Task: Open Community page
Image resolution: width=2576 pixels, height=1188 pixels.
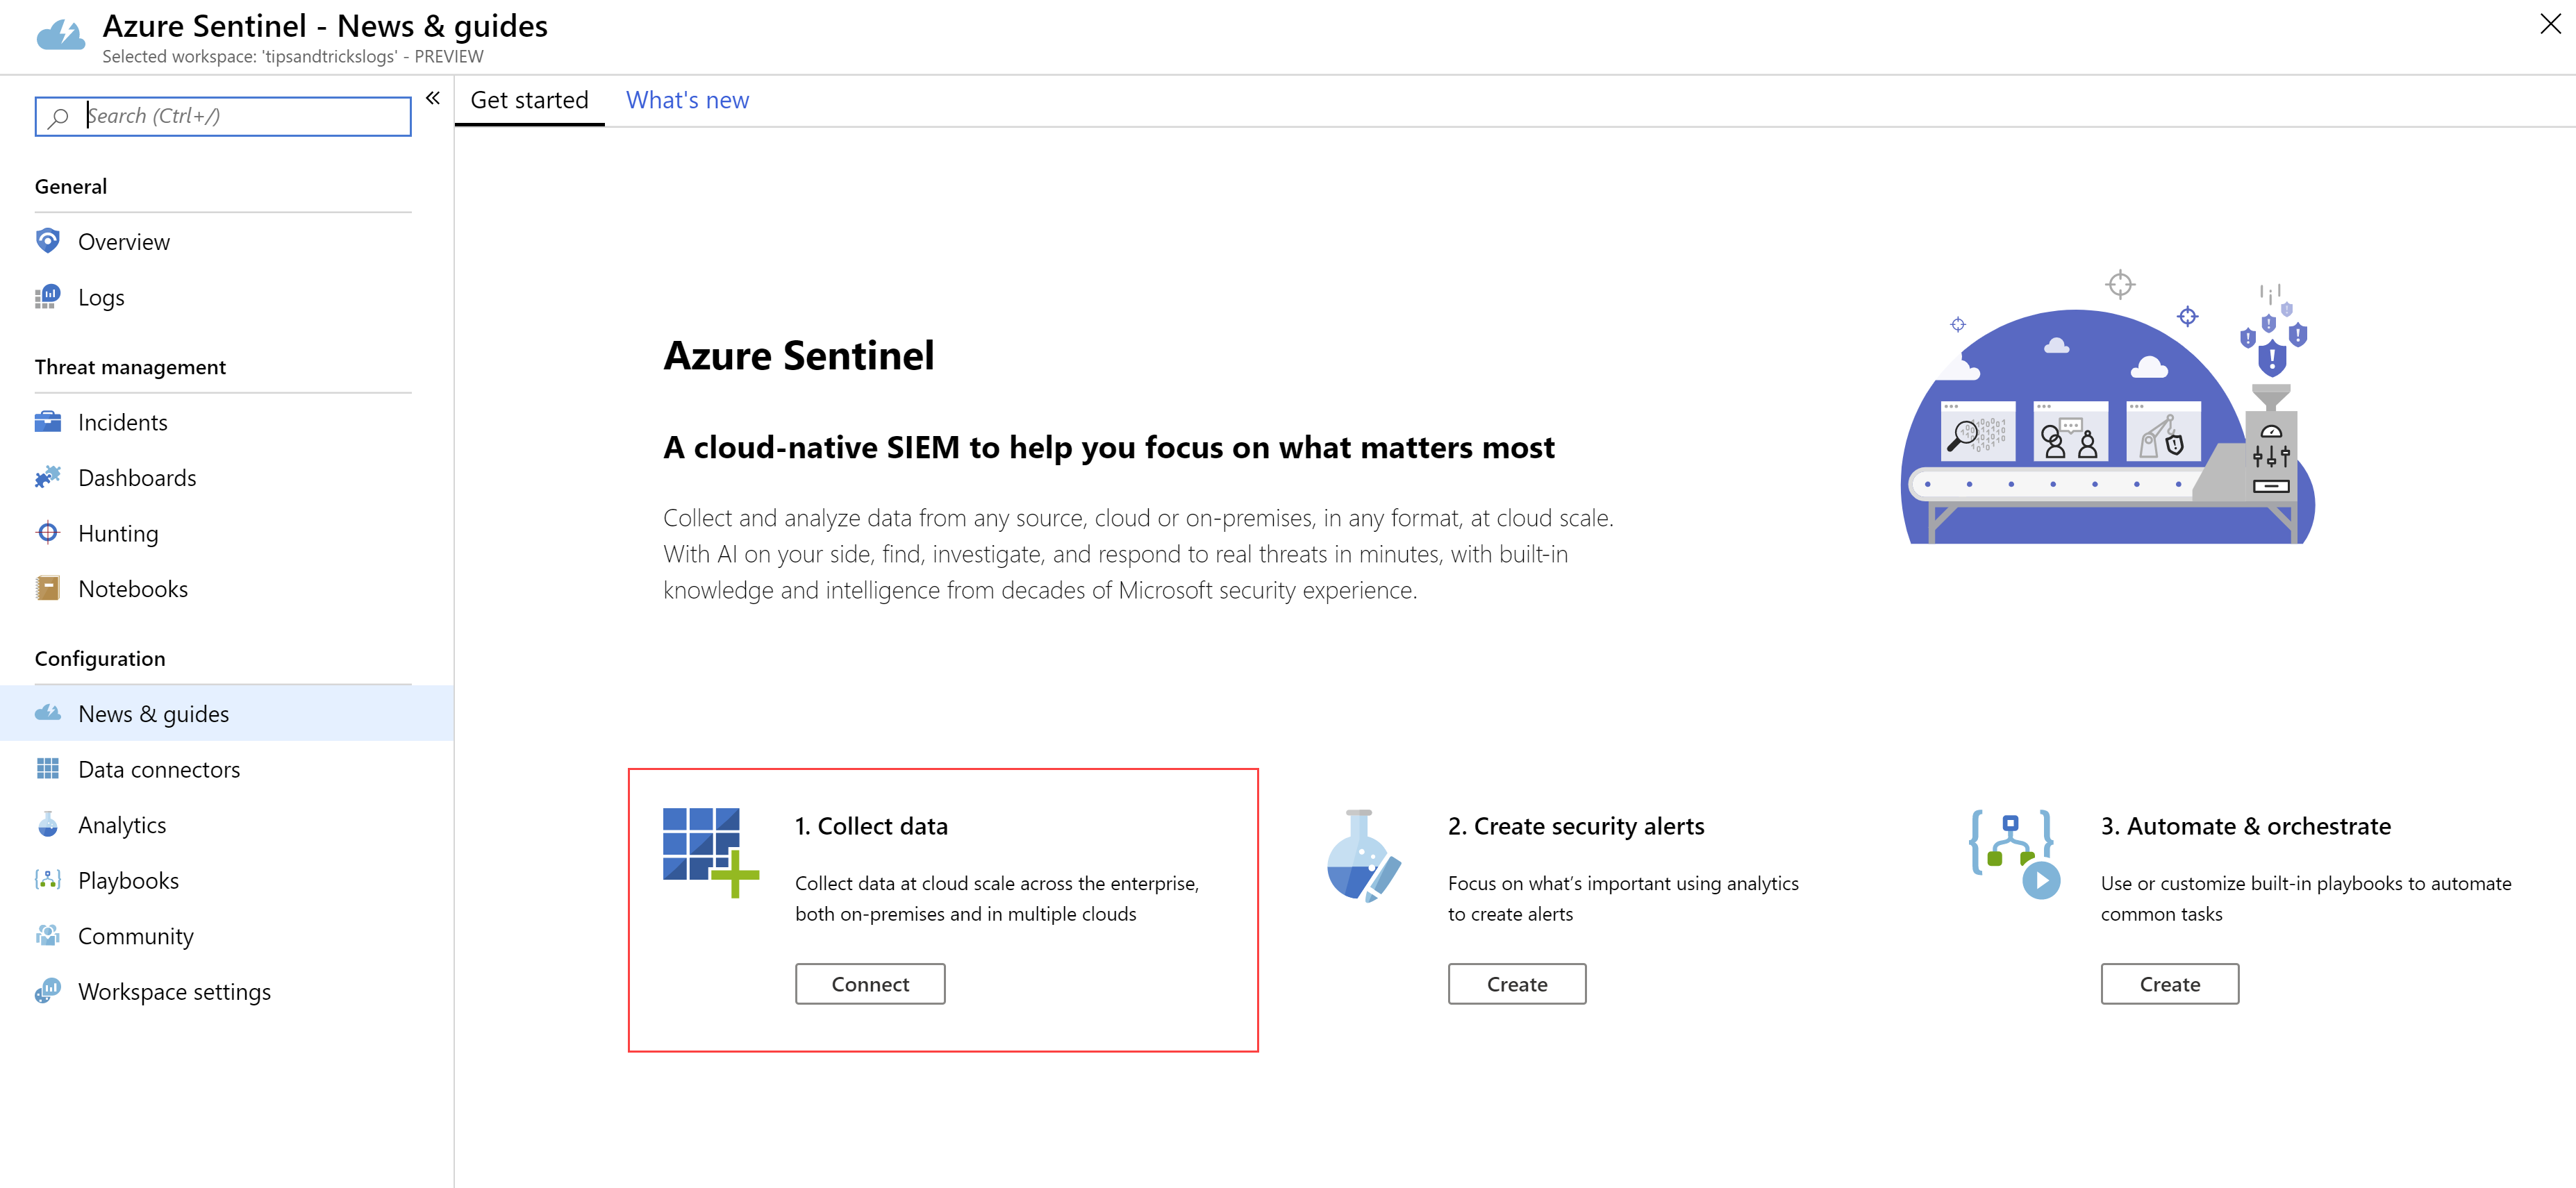Action: click(227, 936)
